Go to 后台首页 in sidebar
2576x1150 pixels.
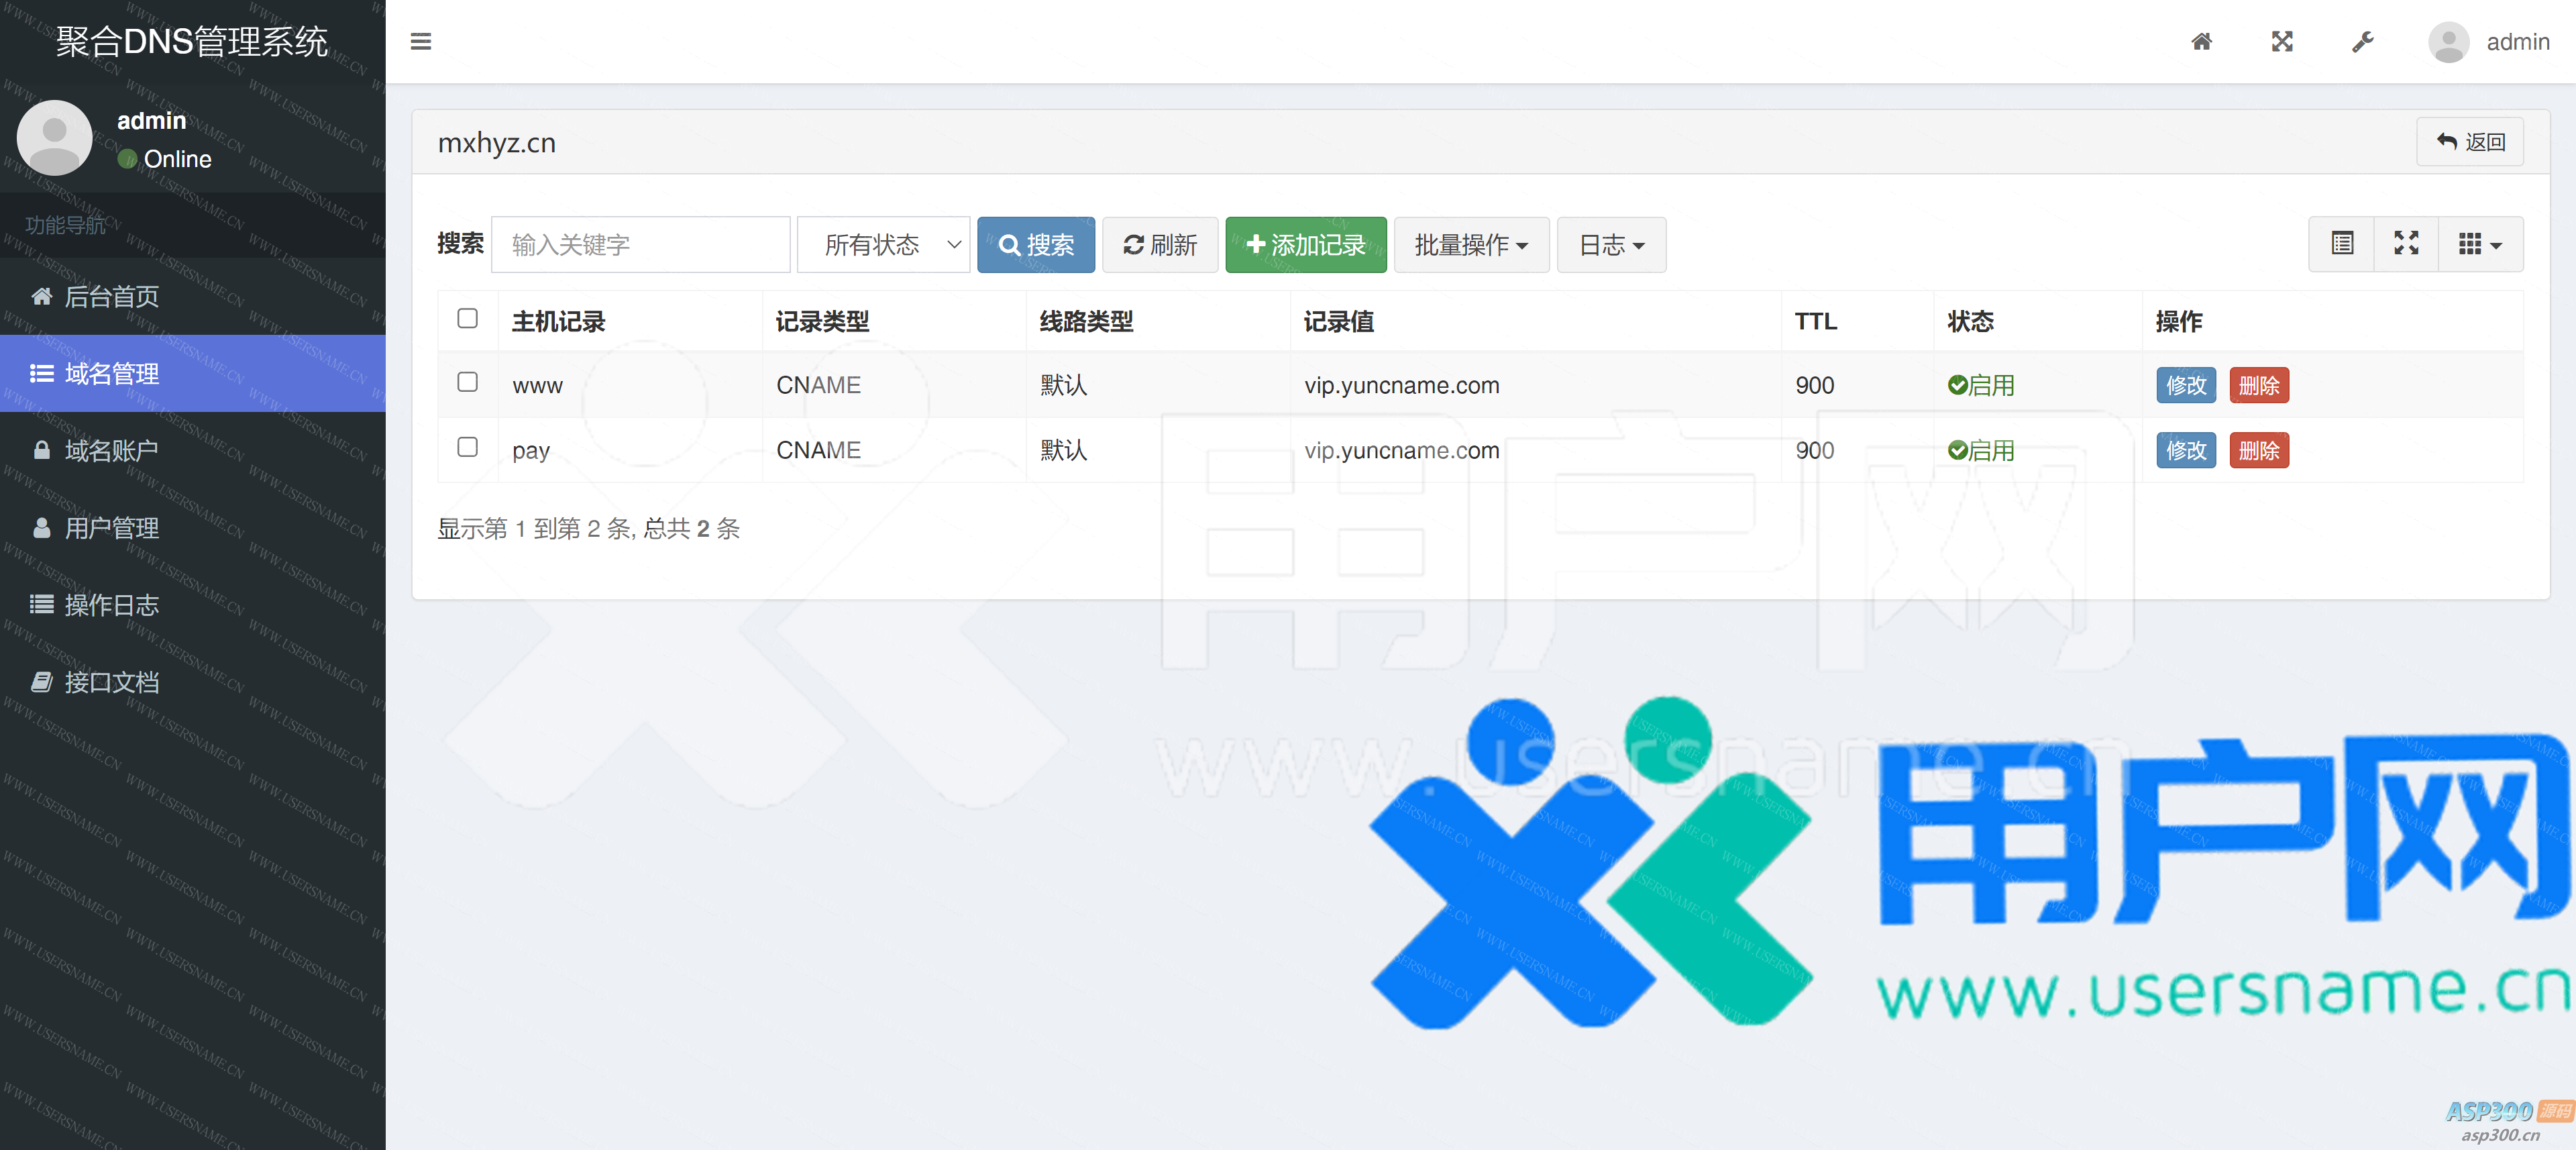(193, 296)
